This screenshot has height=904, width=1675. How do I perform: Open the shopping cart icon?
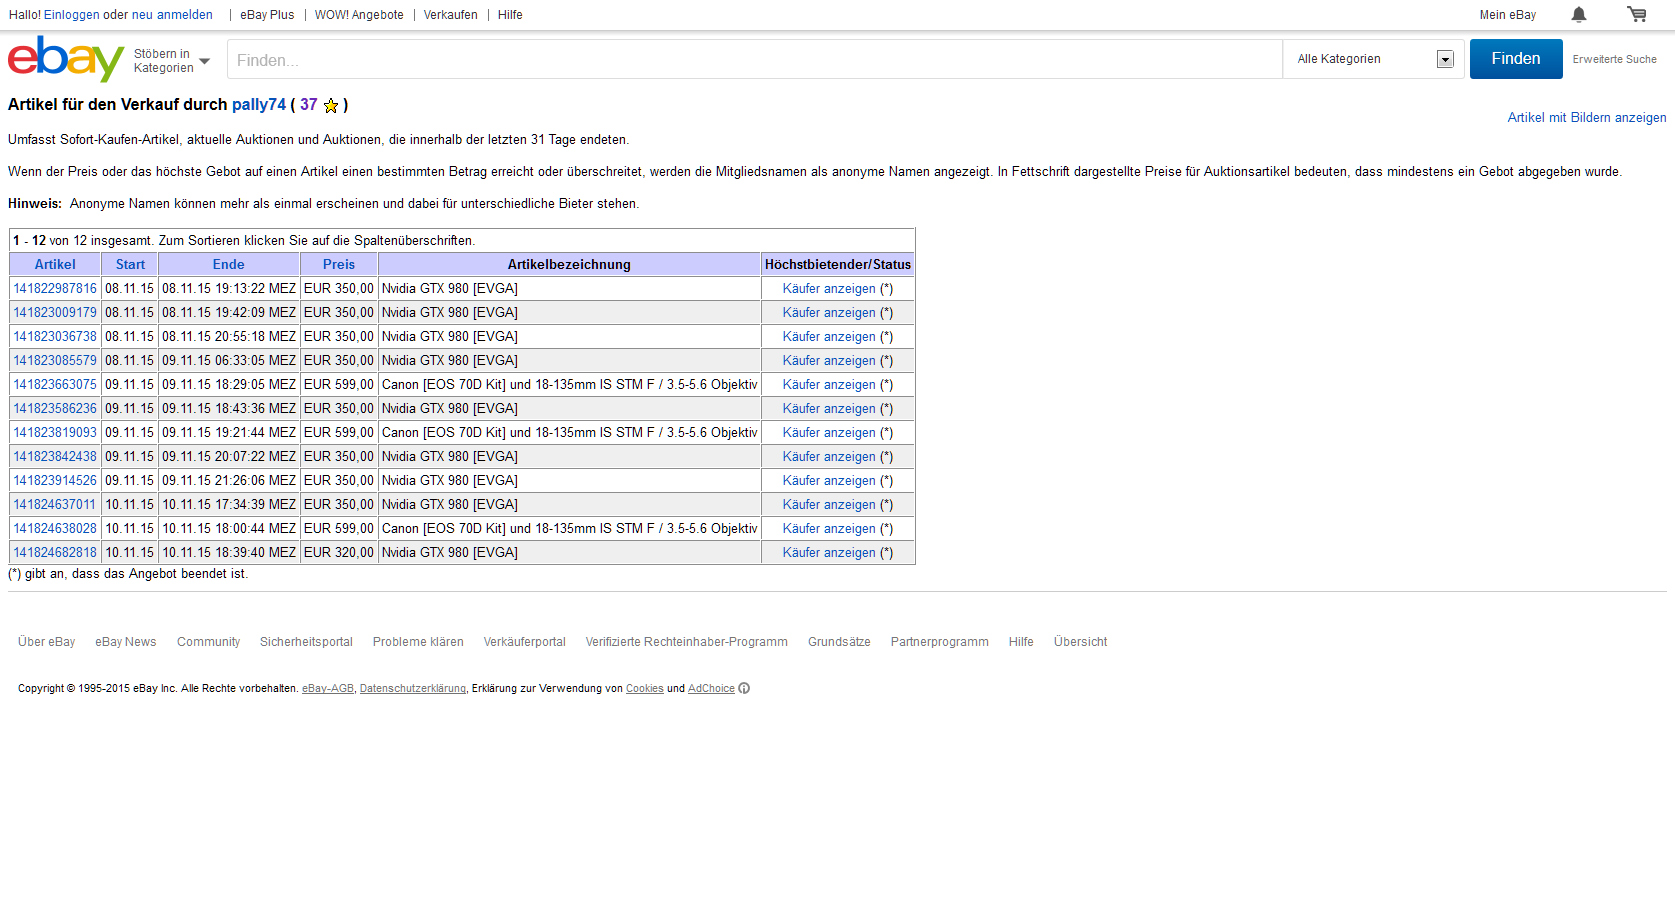click(1637, 14)
